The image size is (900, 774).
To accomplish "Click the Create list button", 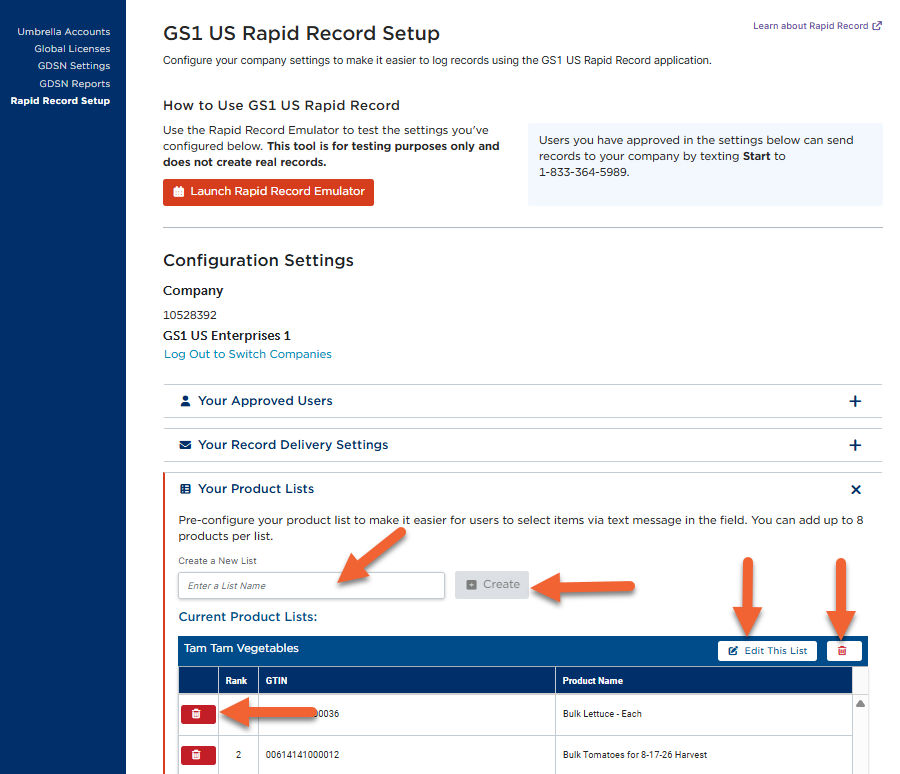I will click(x=492, y=585).
